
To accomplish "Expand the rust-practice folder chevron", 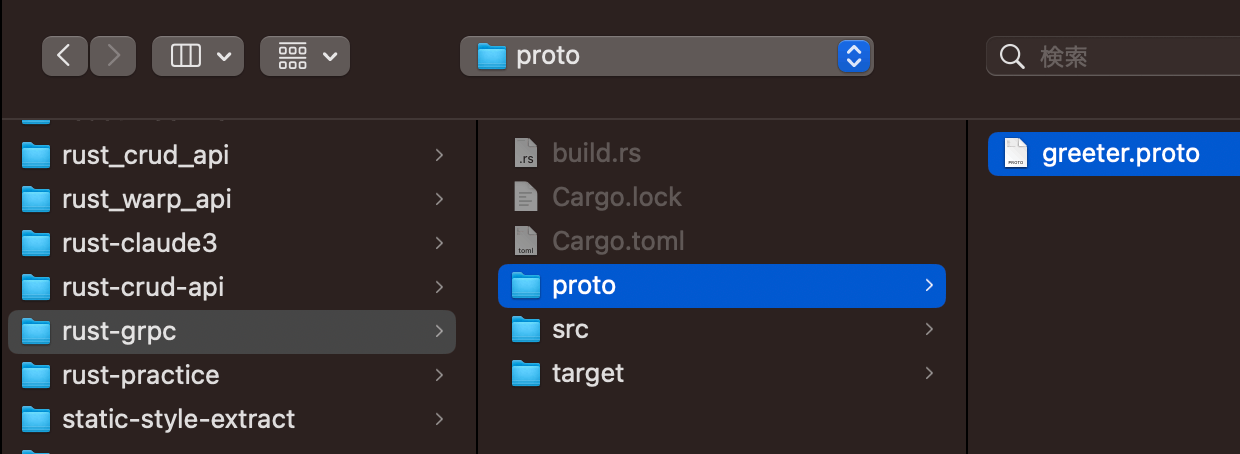I will click(x=439, y=375).
